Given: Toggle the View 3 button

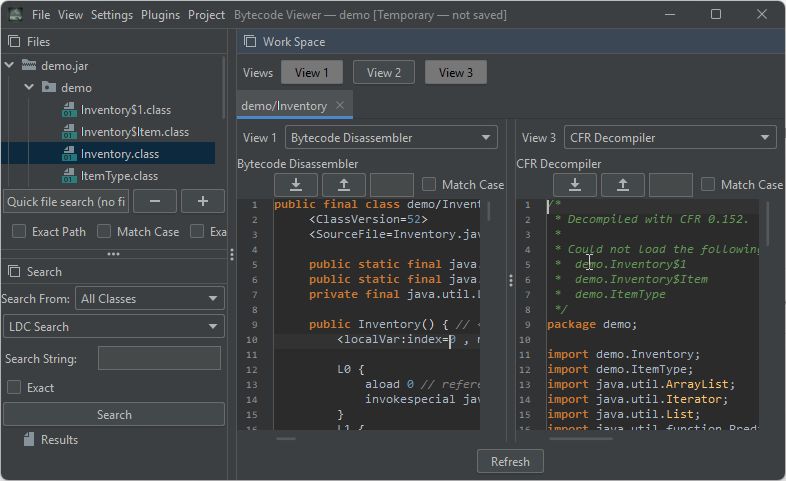Looking at the screenshot, I should 456,73.
